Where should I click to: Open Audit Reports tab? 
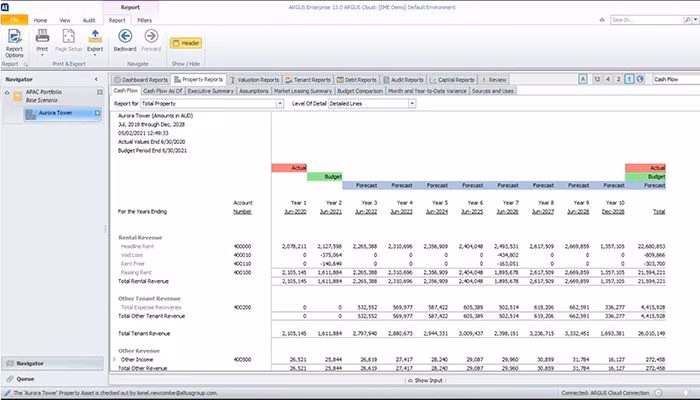403,79
